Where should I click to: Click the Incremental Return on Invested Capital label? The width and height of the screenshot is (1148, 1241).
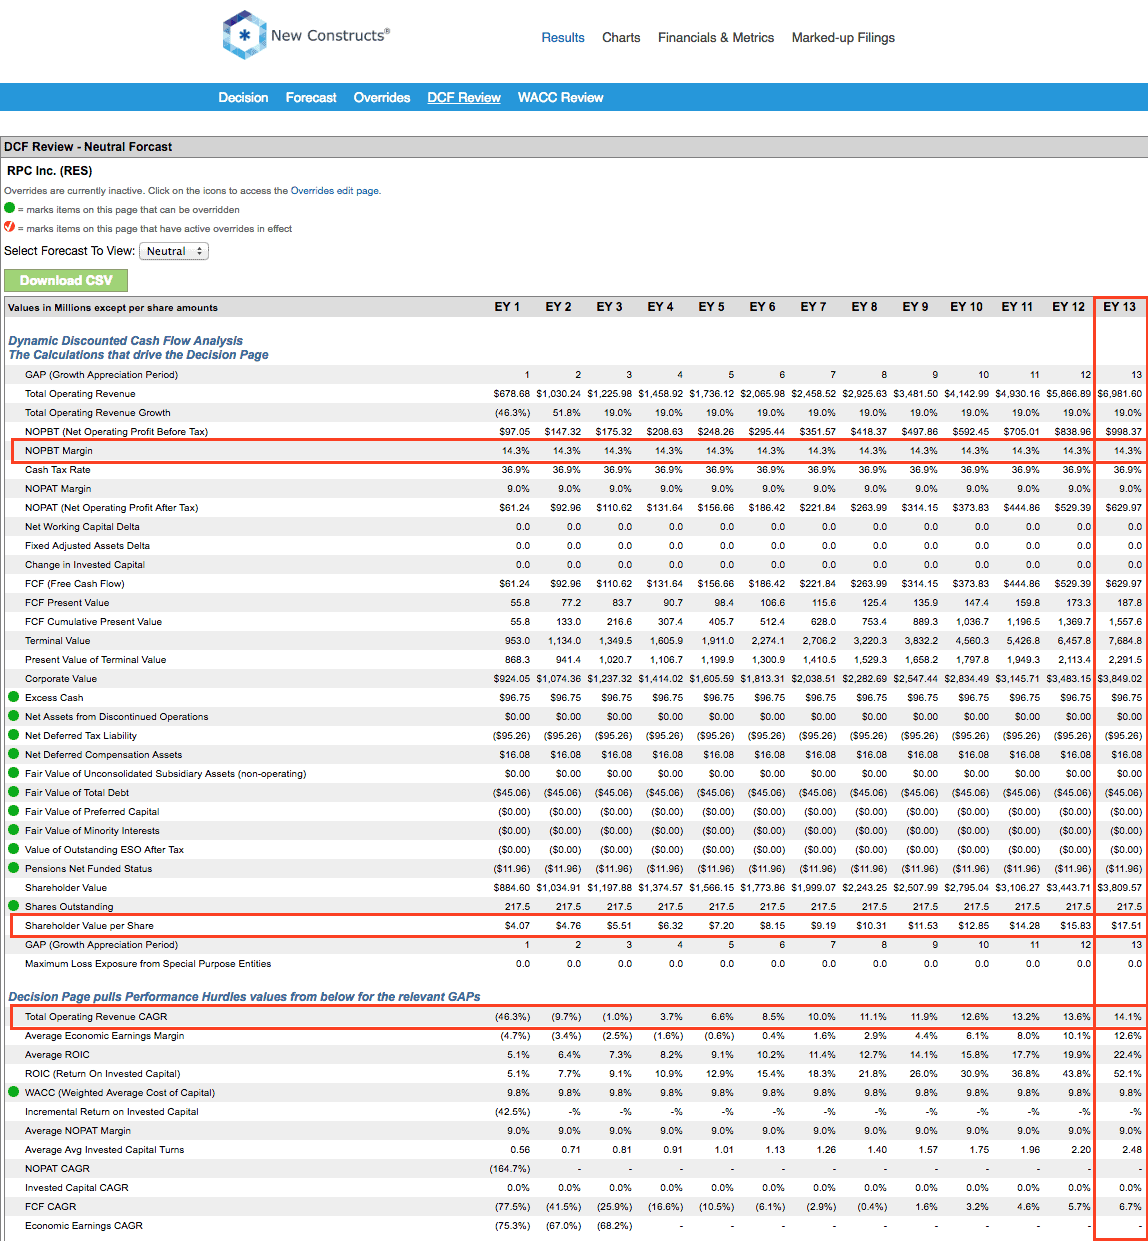(x=112, y=1111)
